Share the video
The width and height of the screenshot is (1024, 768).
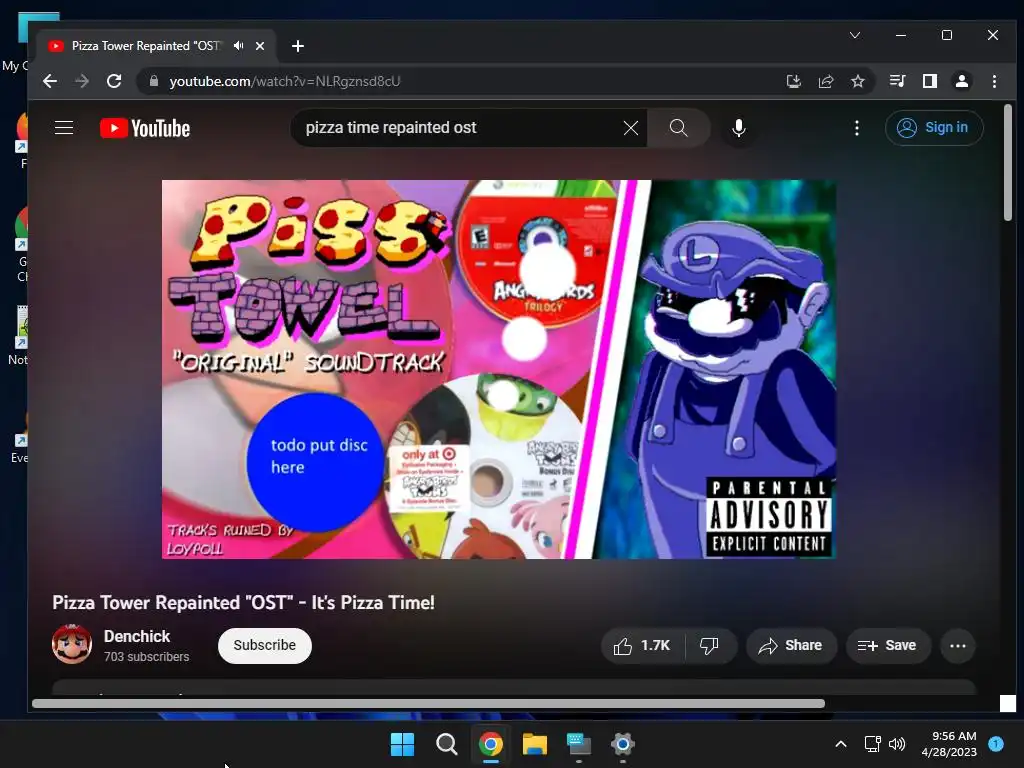[791, 645]
